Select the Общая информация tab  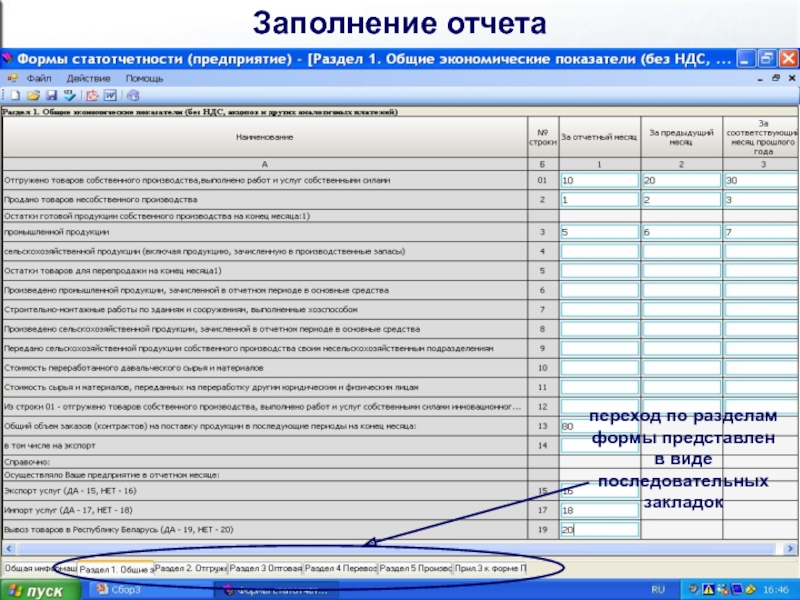click(x=39, y=568)
